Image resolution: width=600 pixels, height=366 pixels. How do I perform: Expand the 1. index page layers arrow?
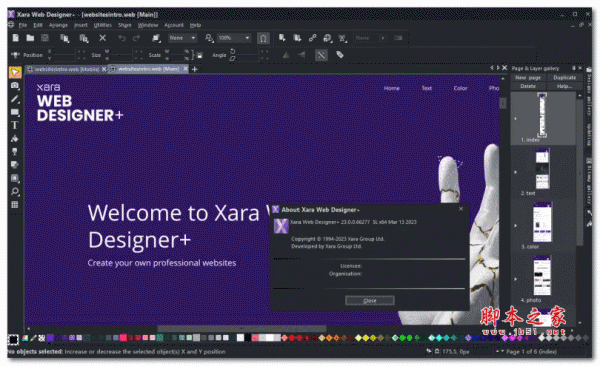pos(515,119)
